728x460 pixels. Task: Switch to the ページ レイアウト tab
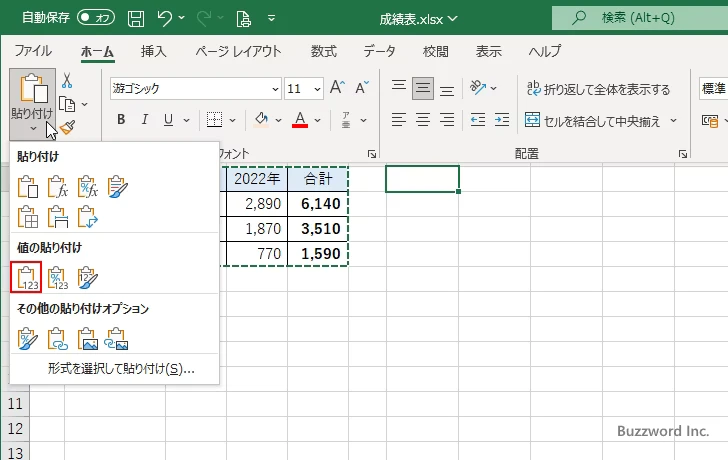238,51
